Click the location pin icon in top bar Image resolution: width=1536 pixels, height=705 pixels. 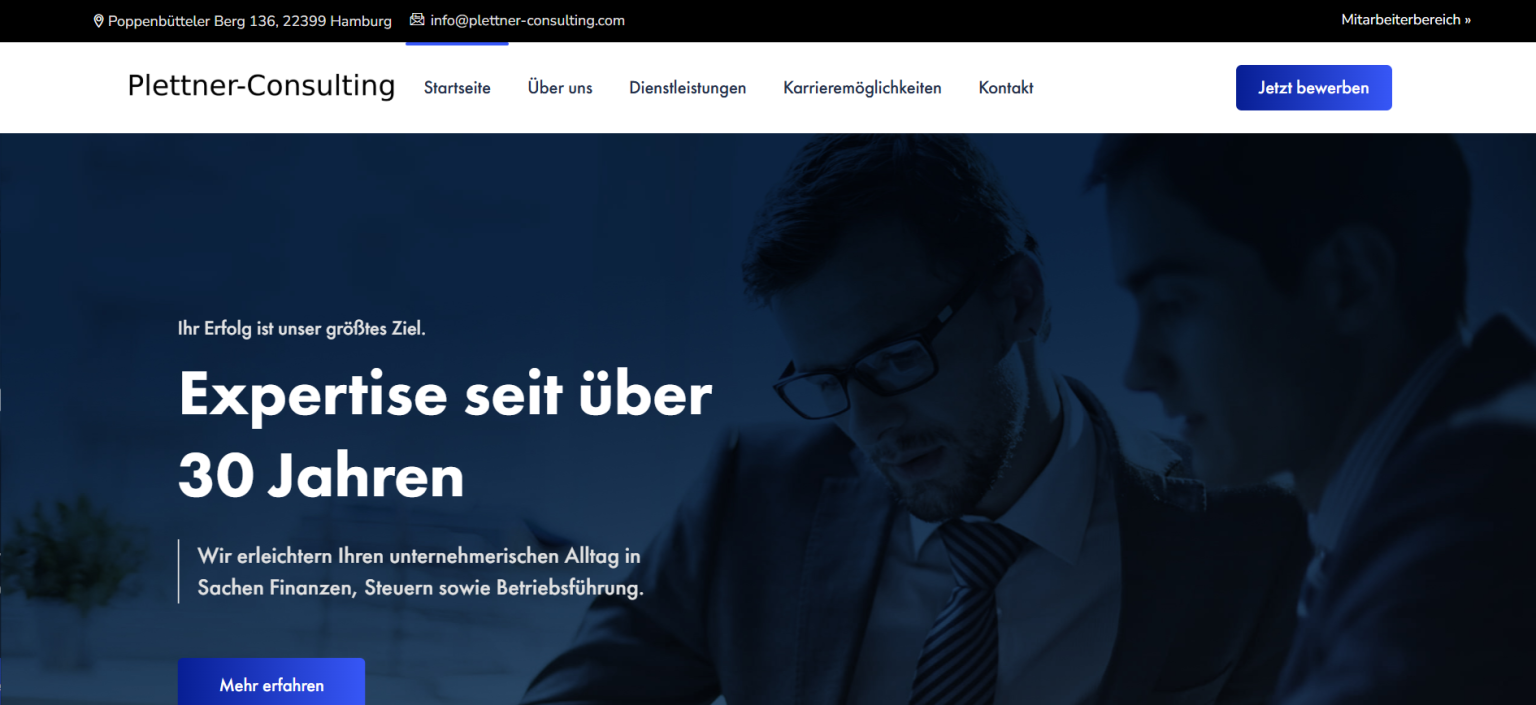99,21
